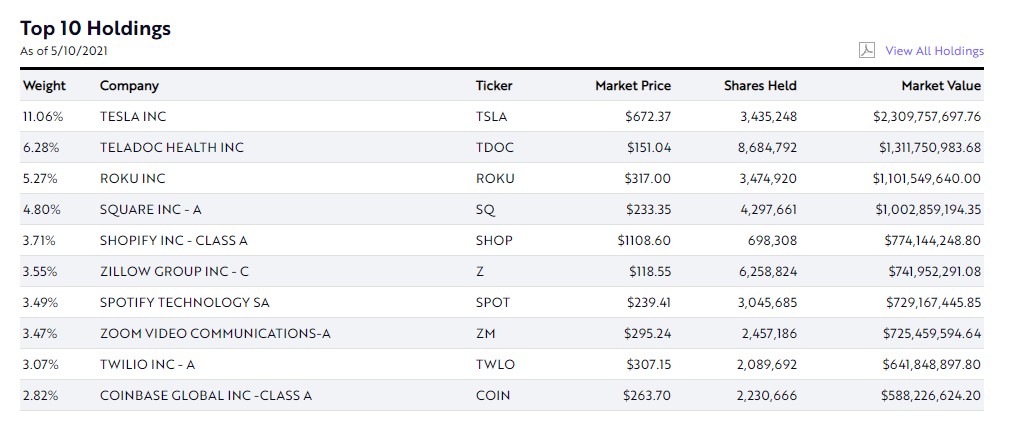Viewport: 1025px width, 421px height.
Task: Click the Shares Held column header
Action: pos(760,86)
